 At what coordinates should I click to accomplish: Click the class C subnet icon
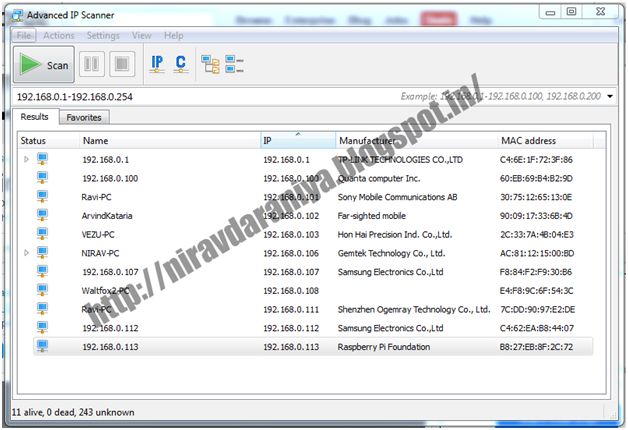181,64
